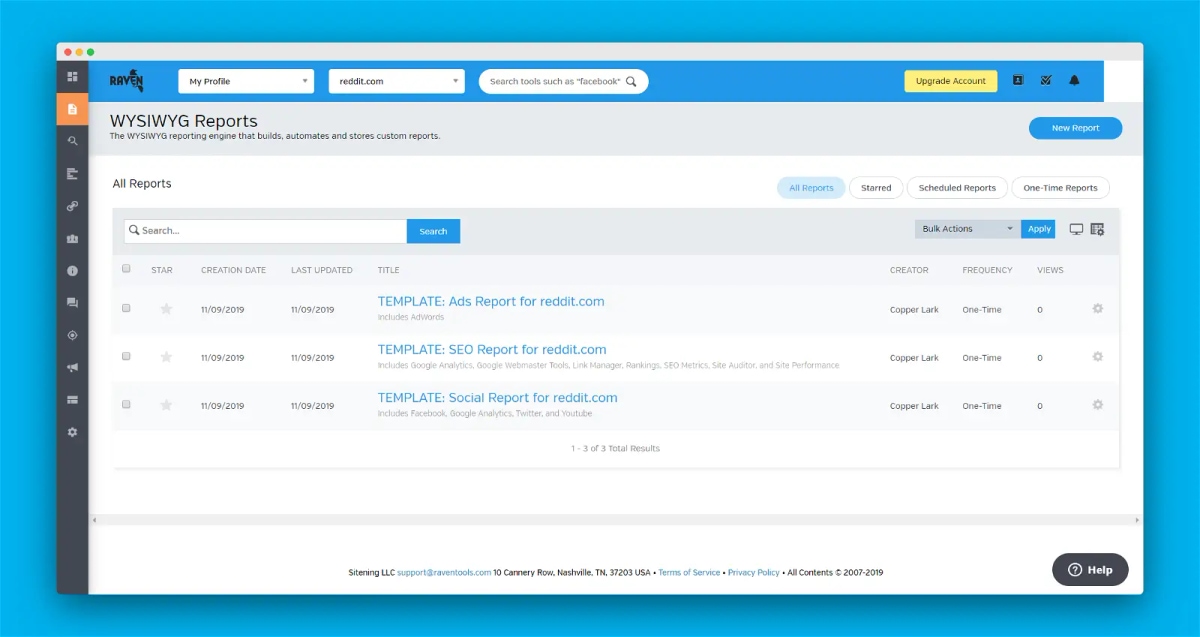The width and height of the screenshot is (1200, 637).
Task: Check the Social Report row checkbox
Action: click(126, 404)
